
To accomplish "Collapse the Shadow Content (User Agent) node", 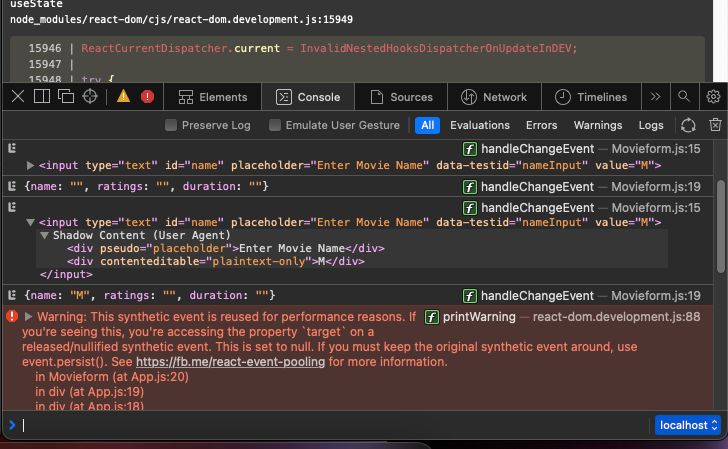I will click(45, 235).
